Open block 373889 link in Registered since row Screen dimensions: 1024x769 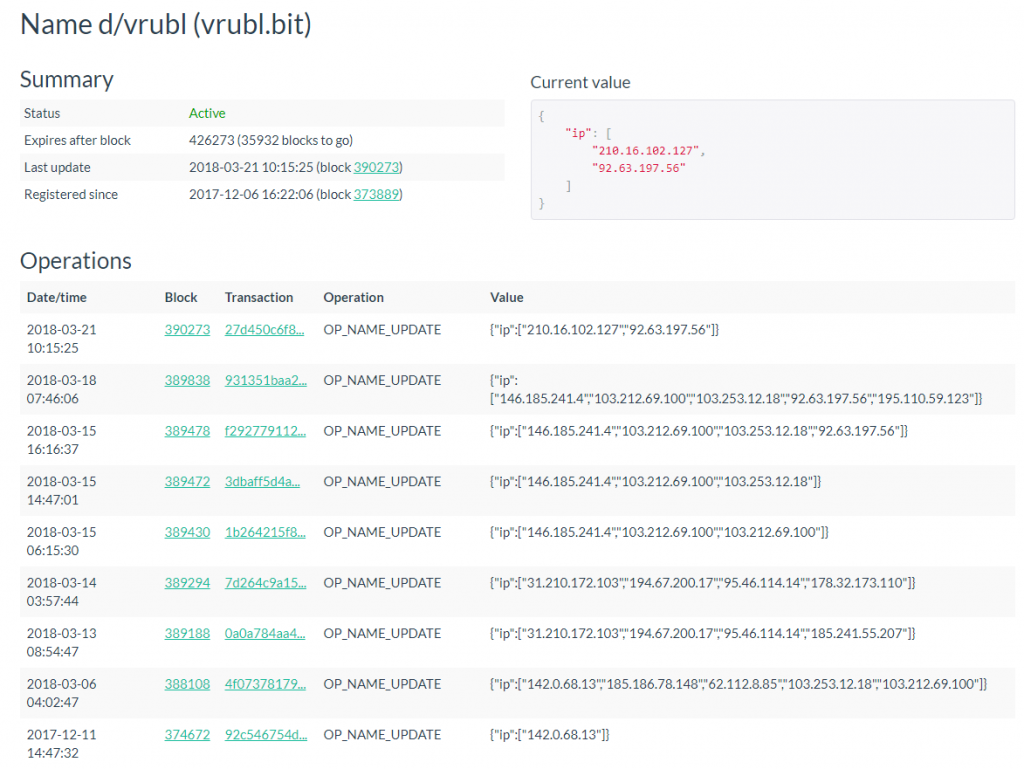(x=377, y=195)
